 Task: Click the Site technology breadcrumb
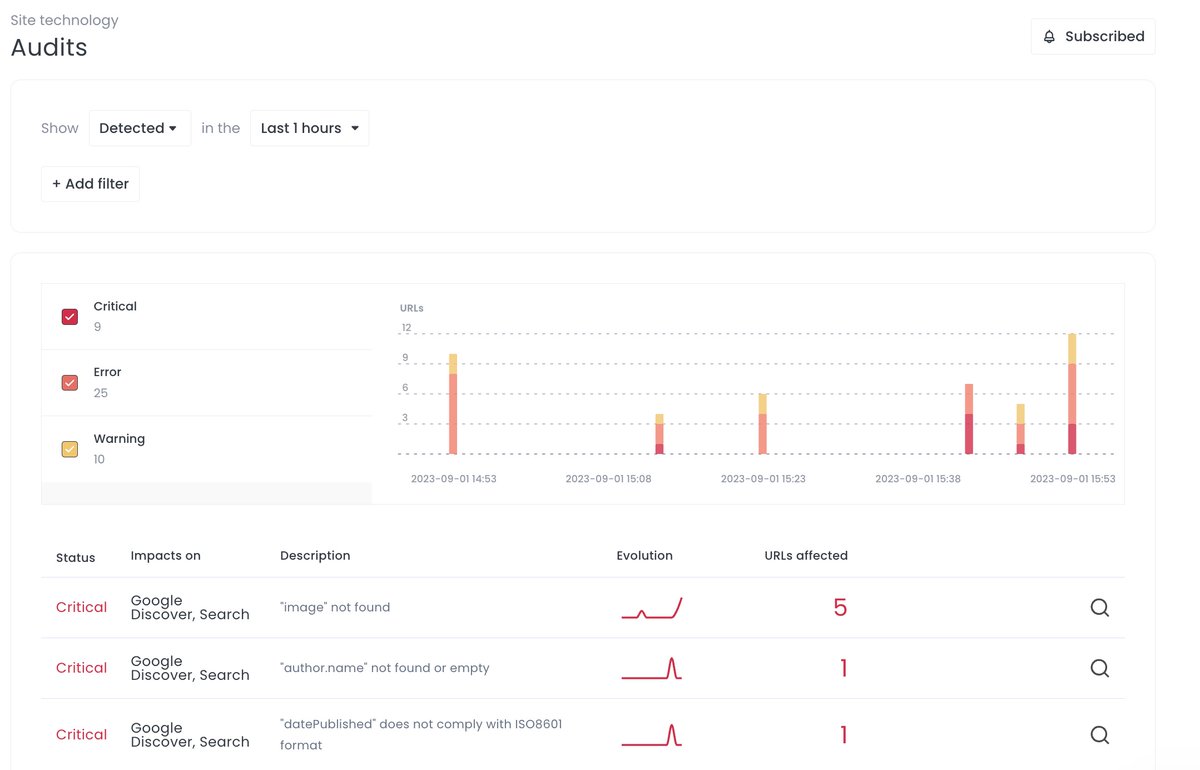(x=64, y=20)
